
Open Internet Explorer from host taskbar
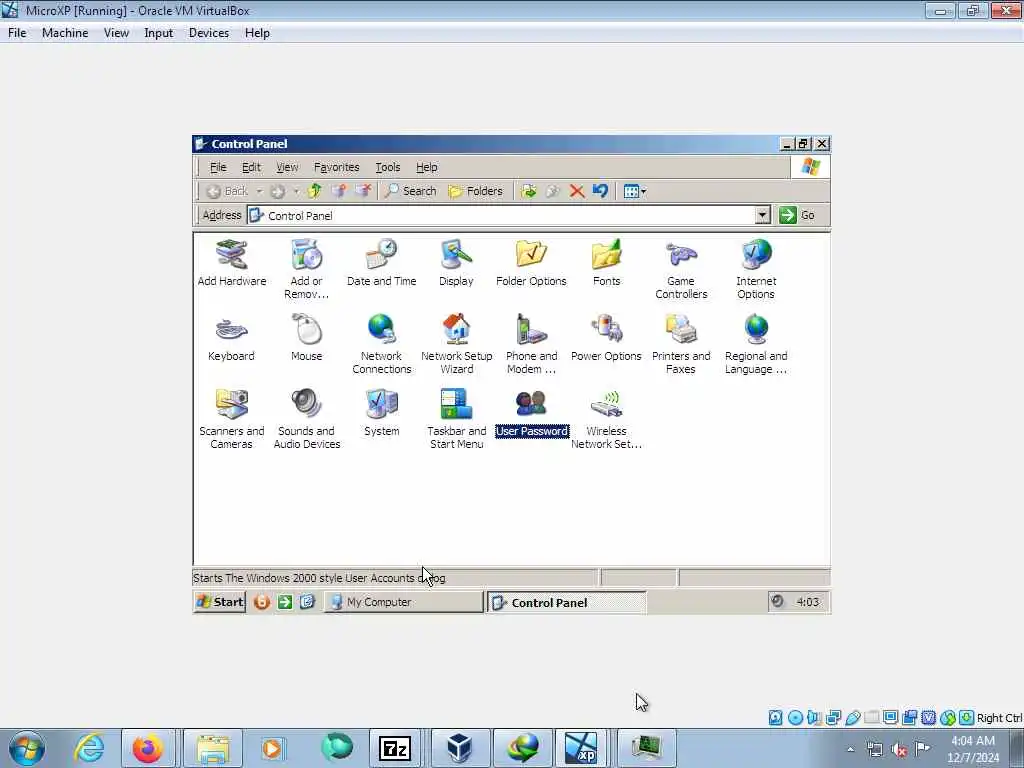(x=89, y=748)
